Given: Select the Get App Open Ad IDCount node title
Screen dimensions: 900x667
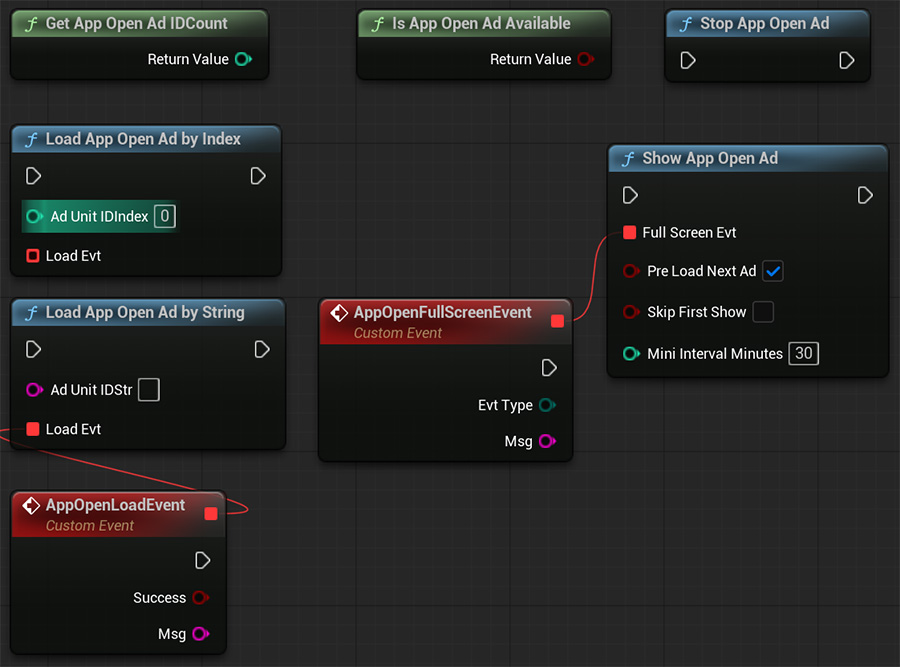Looking at the screenshot, I should (137, 24).
